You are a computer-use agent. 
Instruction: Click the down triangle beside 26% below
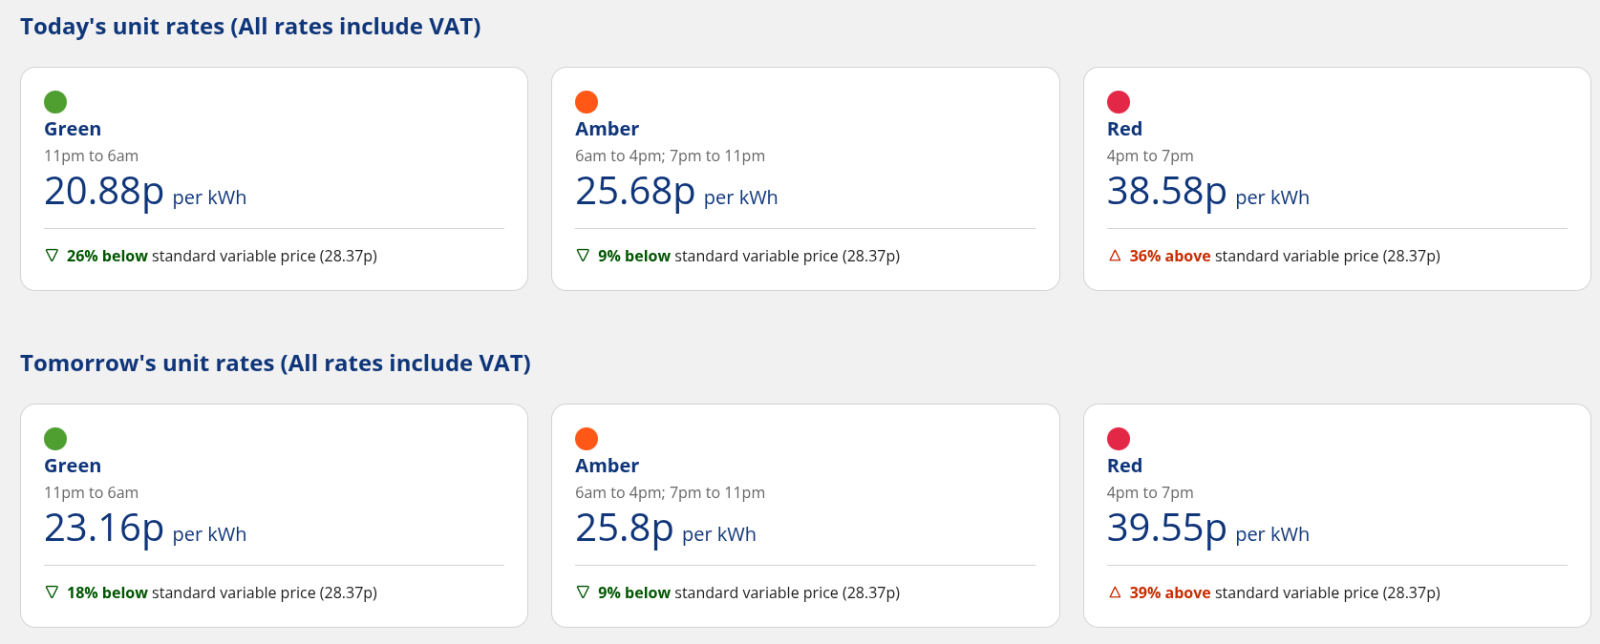coord(52,256)
